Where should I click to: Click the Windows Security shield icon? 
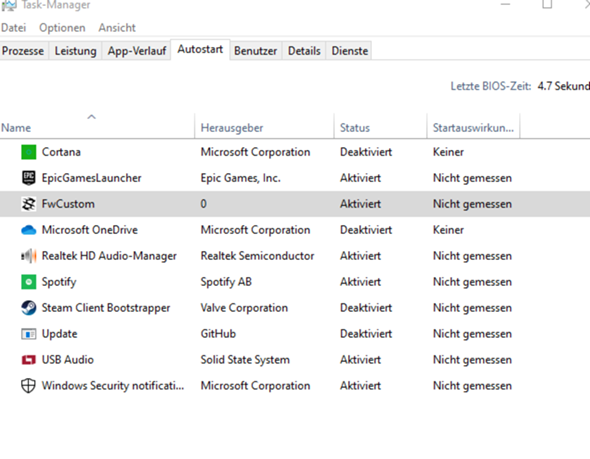[29, 386]
